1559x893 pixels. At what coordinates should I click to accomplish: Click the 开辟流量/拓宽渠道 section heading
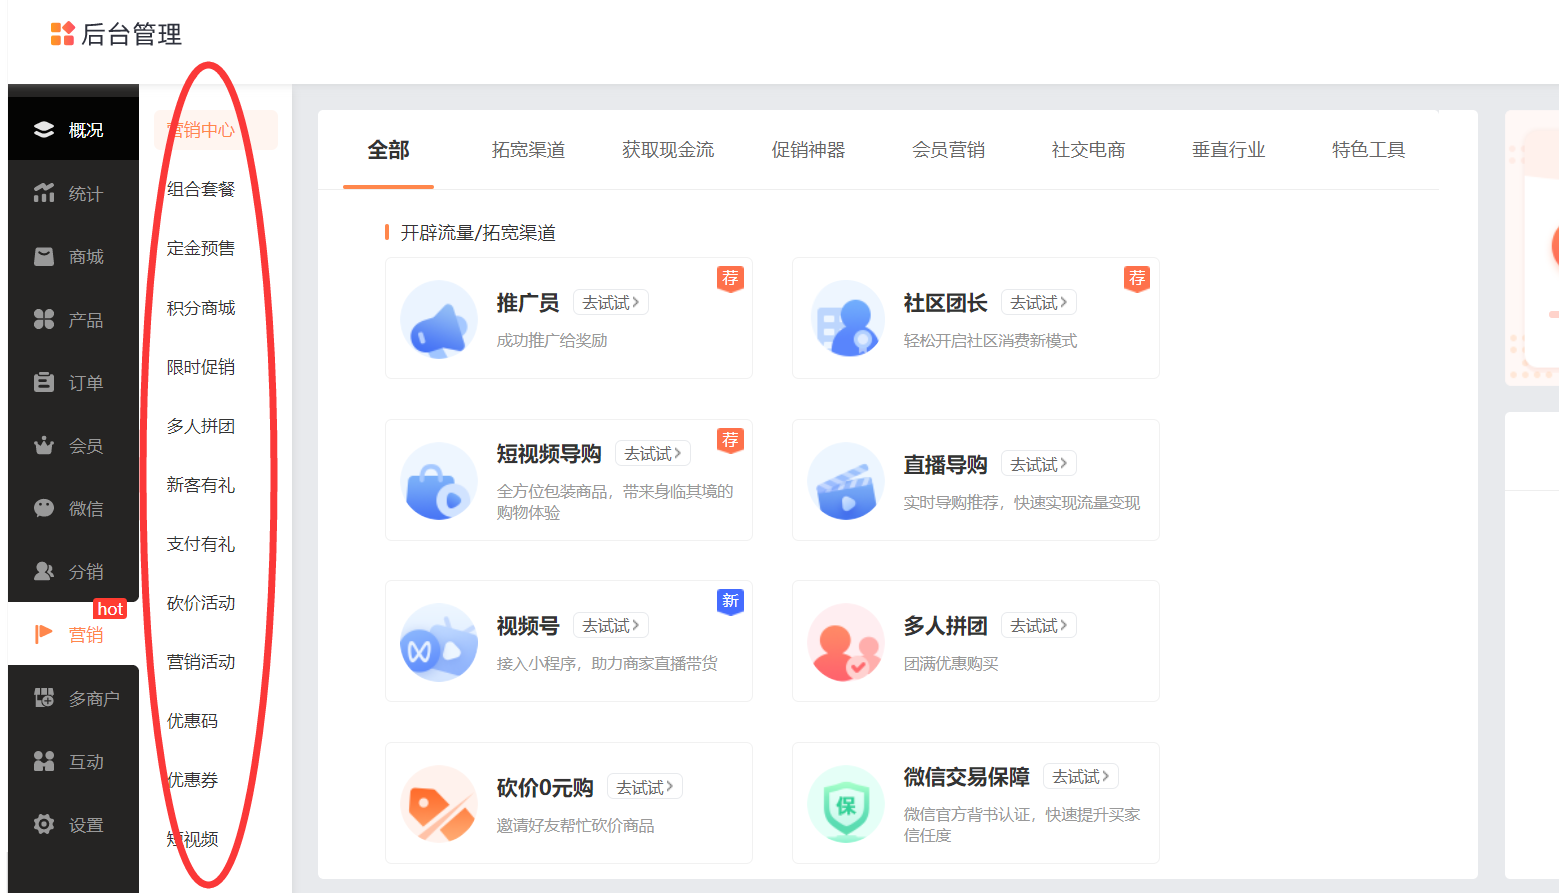(478, 233)
